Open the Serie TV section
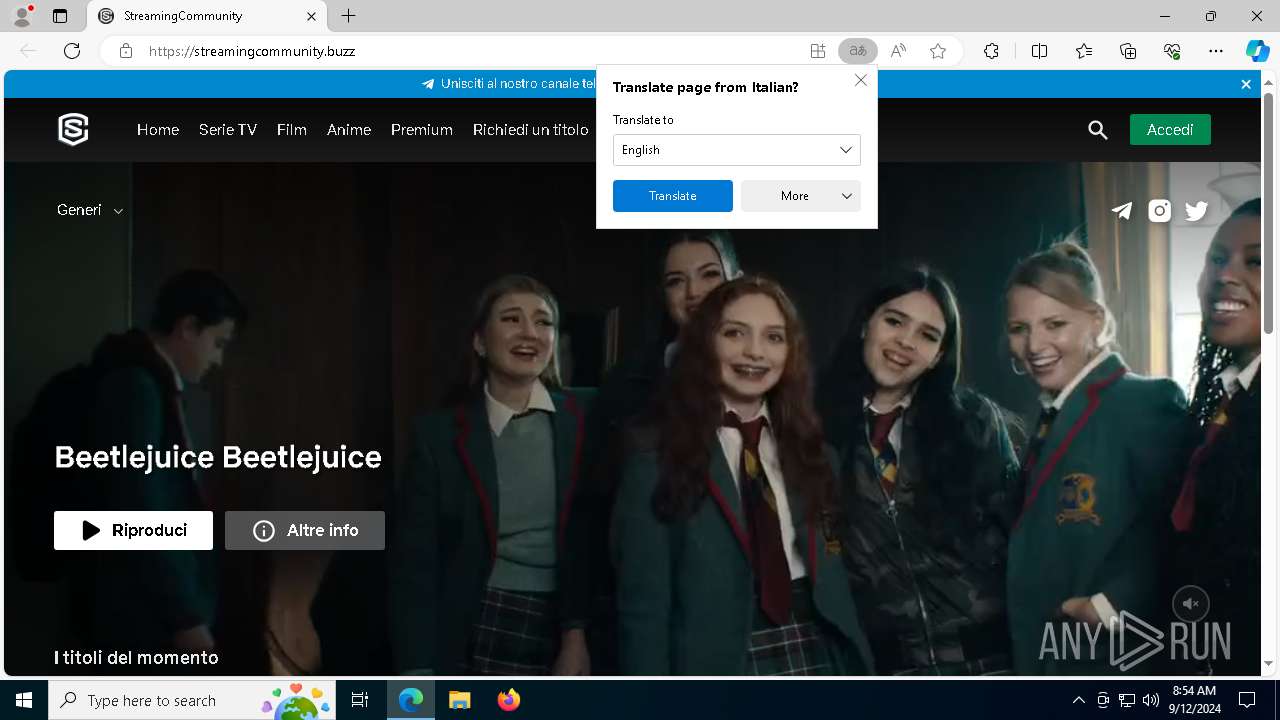The image size is (1280, 720). tap(228, 130)
